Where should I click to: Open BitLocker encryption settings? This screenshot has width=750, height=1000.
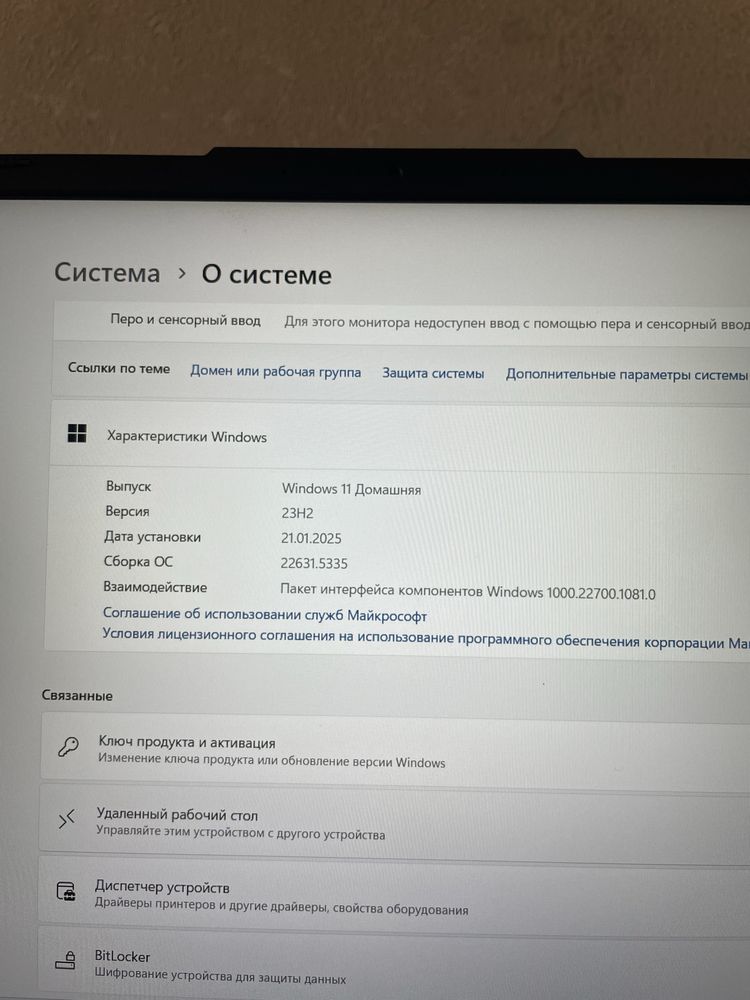[x=393, y=963]
